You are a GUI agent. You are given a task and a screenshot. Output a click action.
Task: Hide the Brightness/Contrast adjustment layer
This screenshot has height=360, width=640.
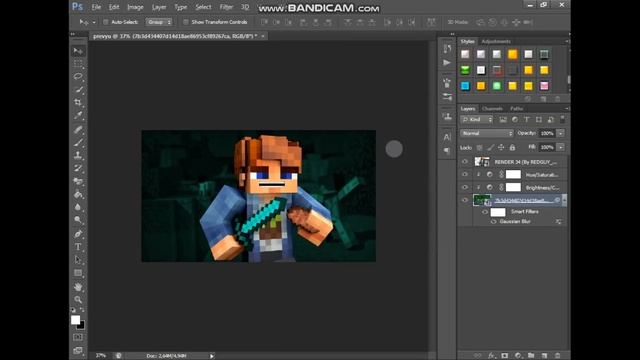pyautogui.click(x=464, y=187)
